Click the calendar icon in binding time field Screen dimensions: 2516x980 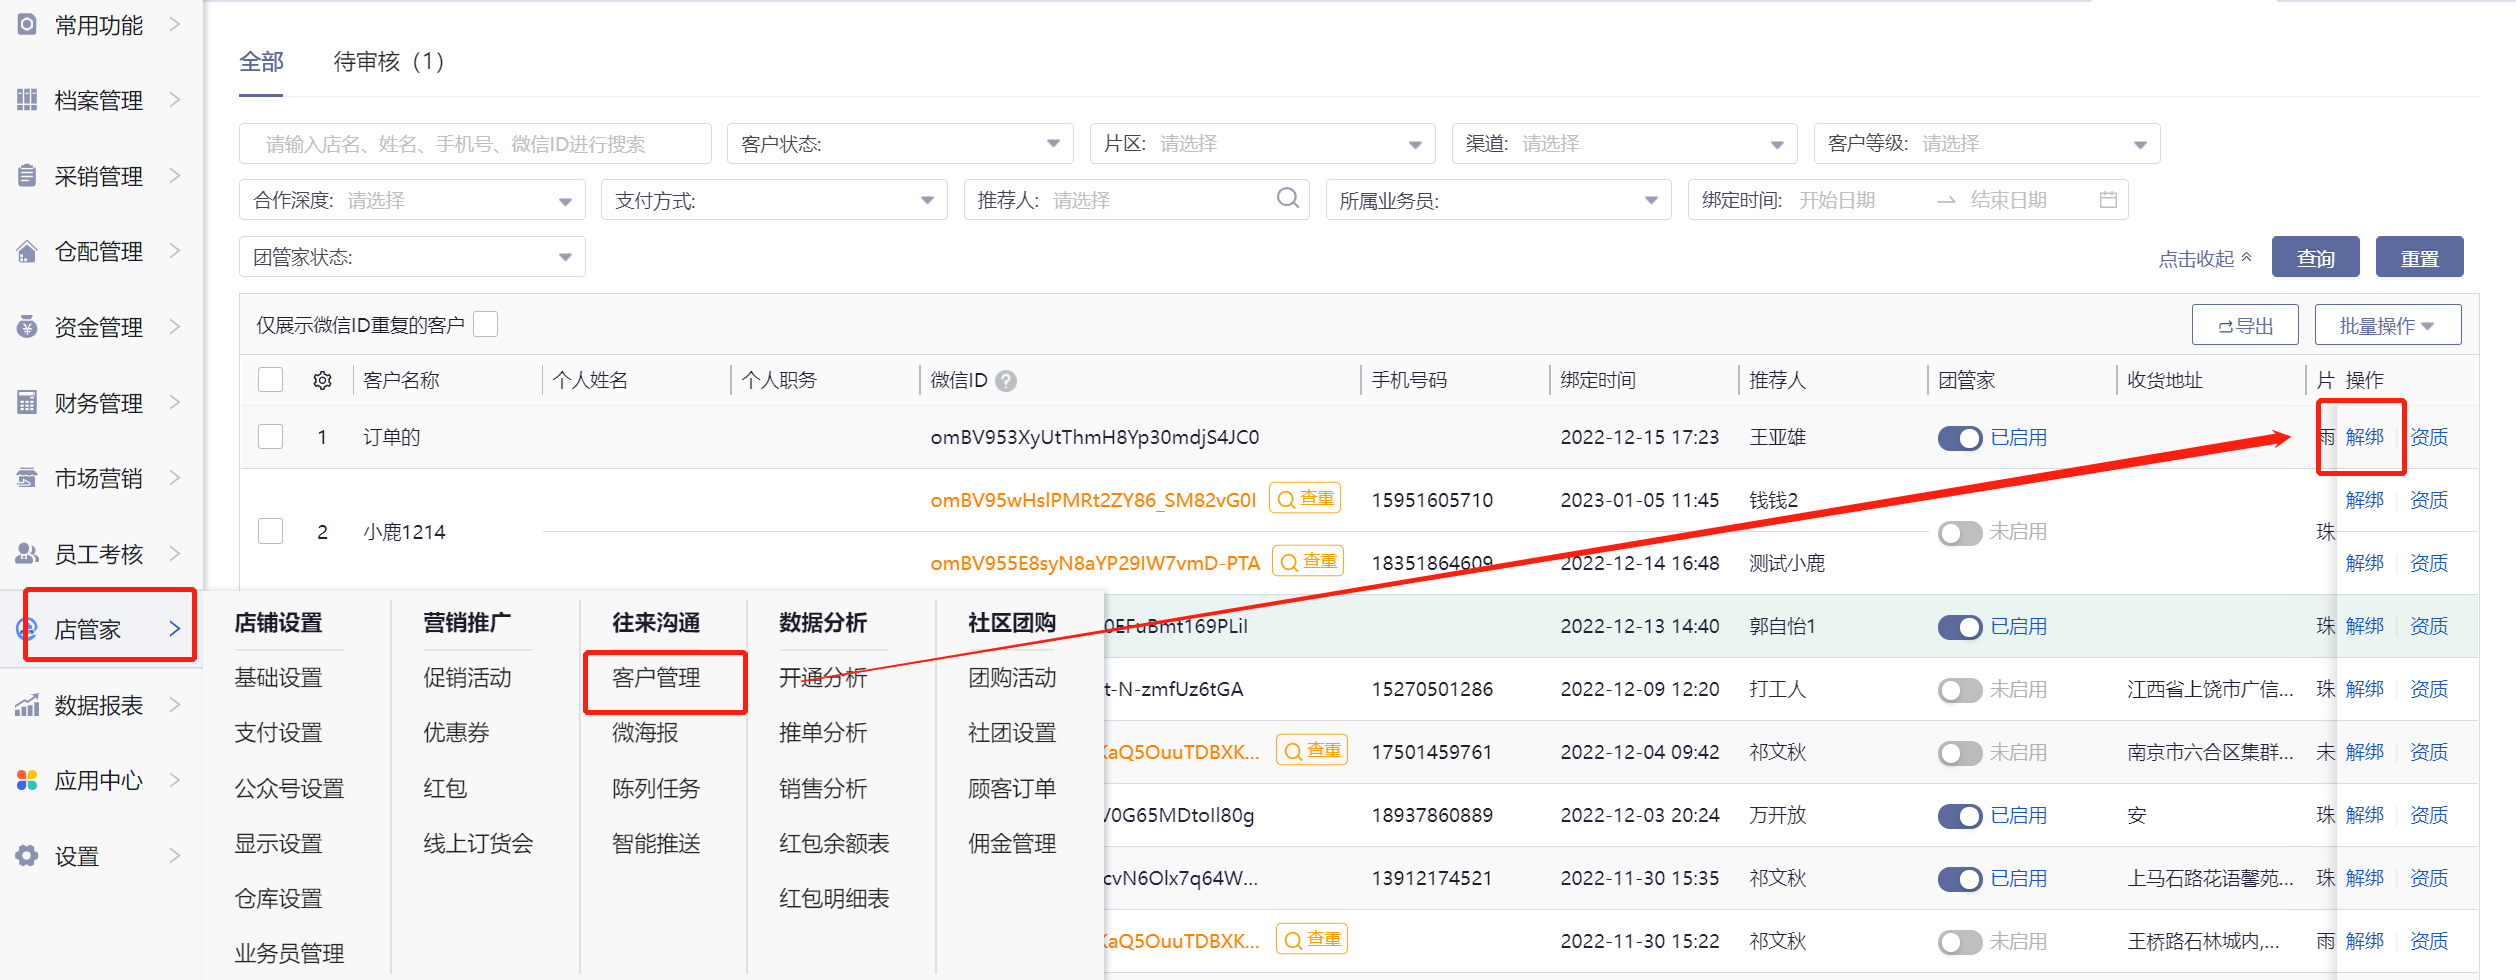tap(2108, 200)
